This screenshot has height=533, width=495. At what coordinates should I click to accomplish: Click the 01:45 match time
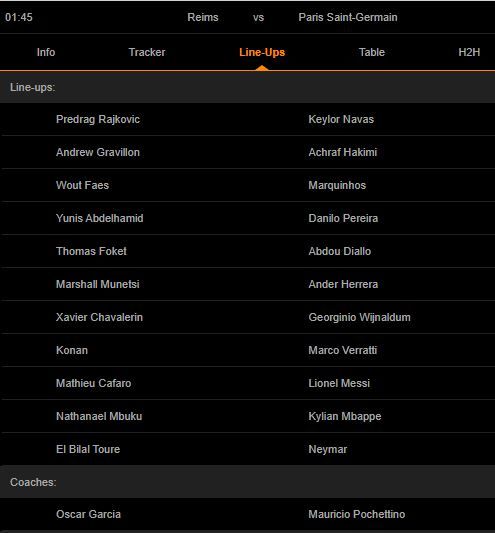click(x=19, y=17)
